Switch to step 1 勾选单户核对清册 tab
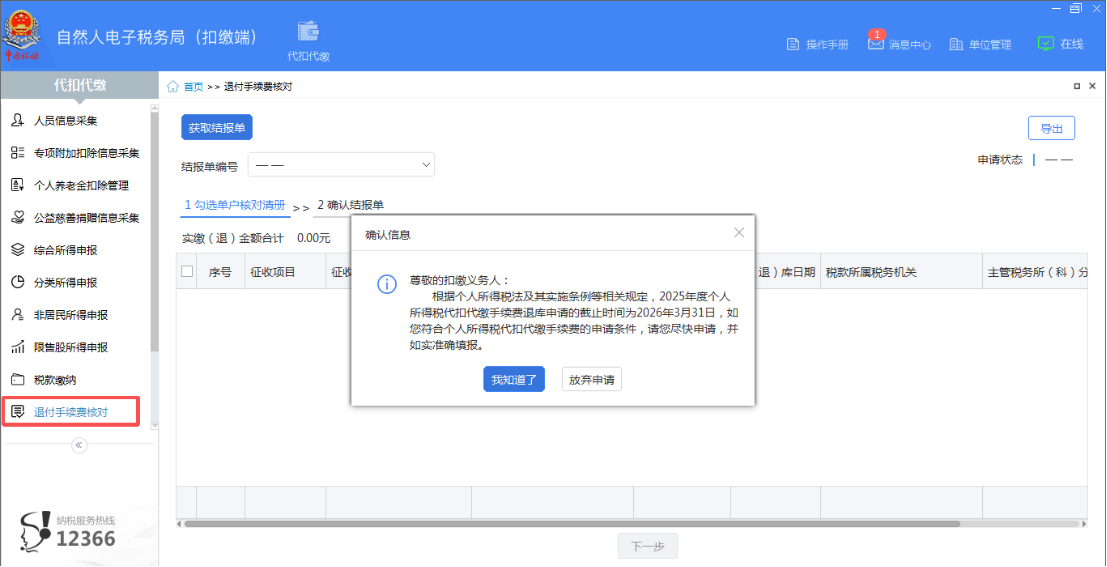This screenshot has height=567, width=1107. (x=235, y=205)
